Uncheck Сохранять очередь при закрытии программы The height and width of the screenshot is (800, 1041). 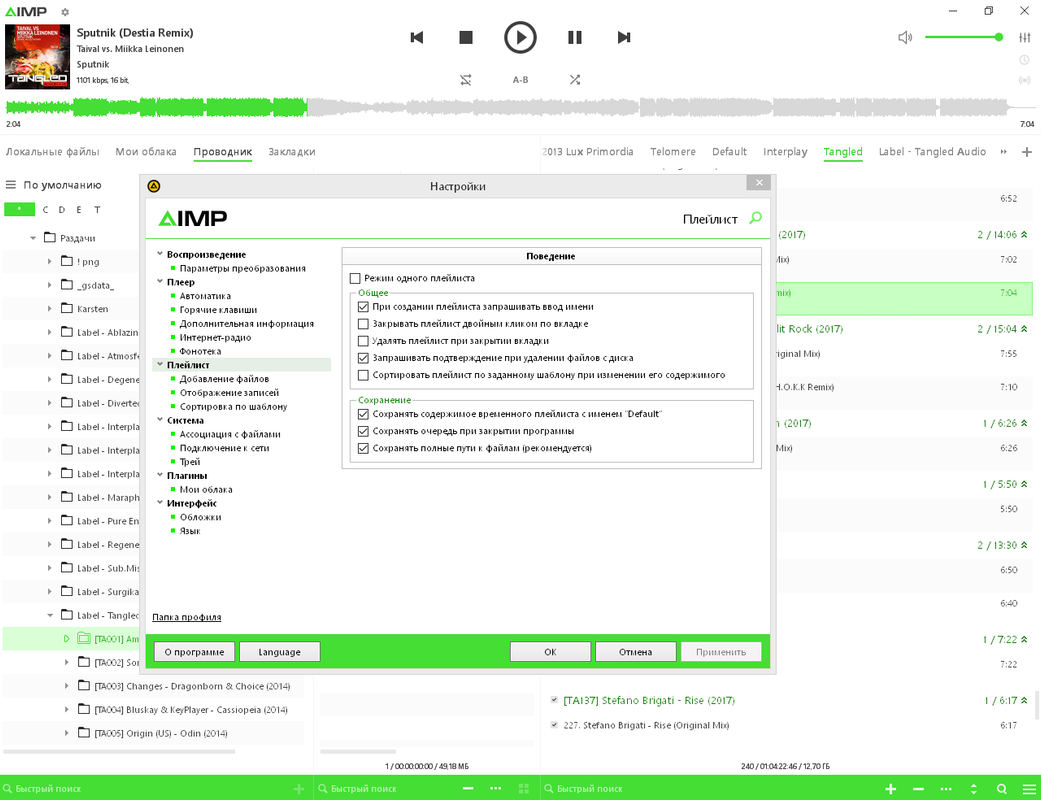363,431
